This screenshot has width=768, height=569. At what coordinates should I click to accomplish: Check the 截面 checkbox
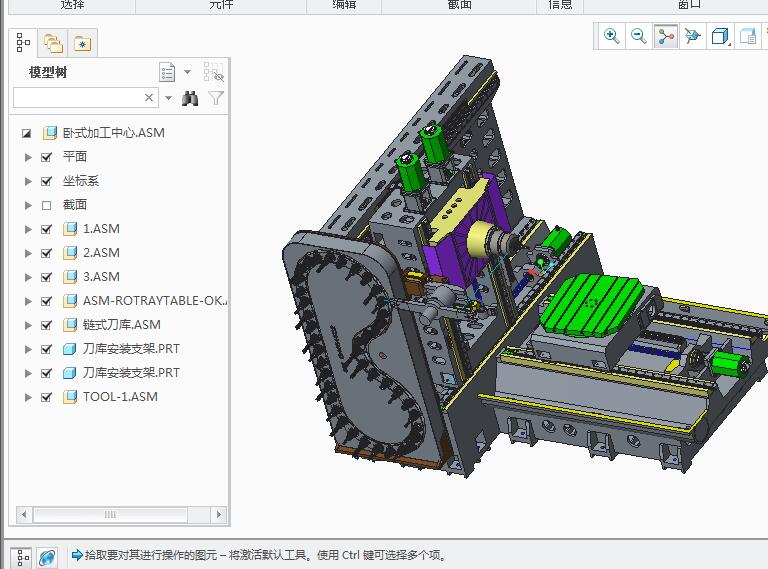[x=47, y=205]
